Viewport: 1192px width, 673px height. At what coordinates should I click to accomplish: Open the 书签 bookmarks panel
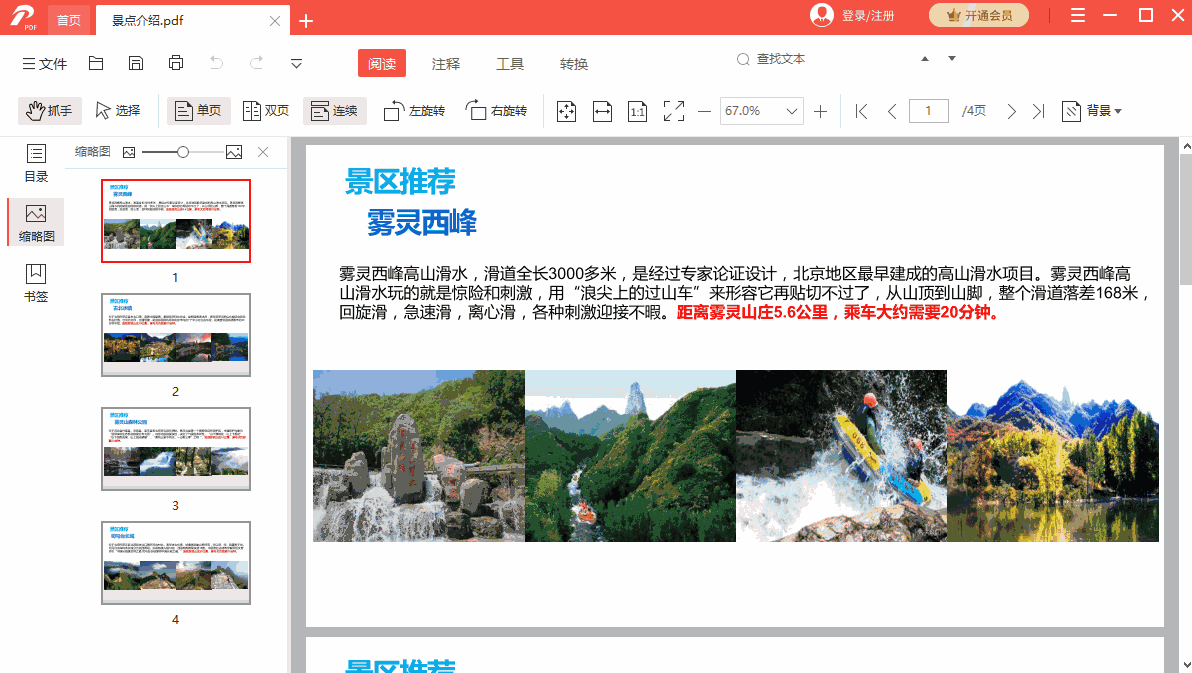click(x=36, y=283)
